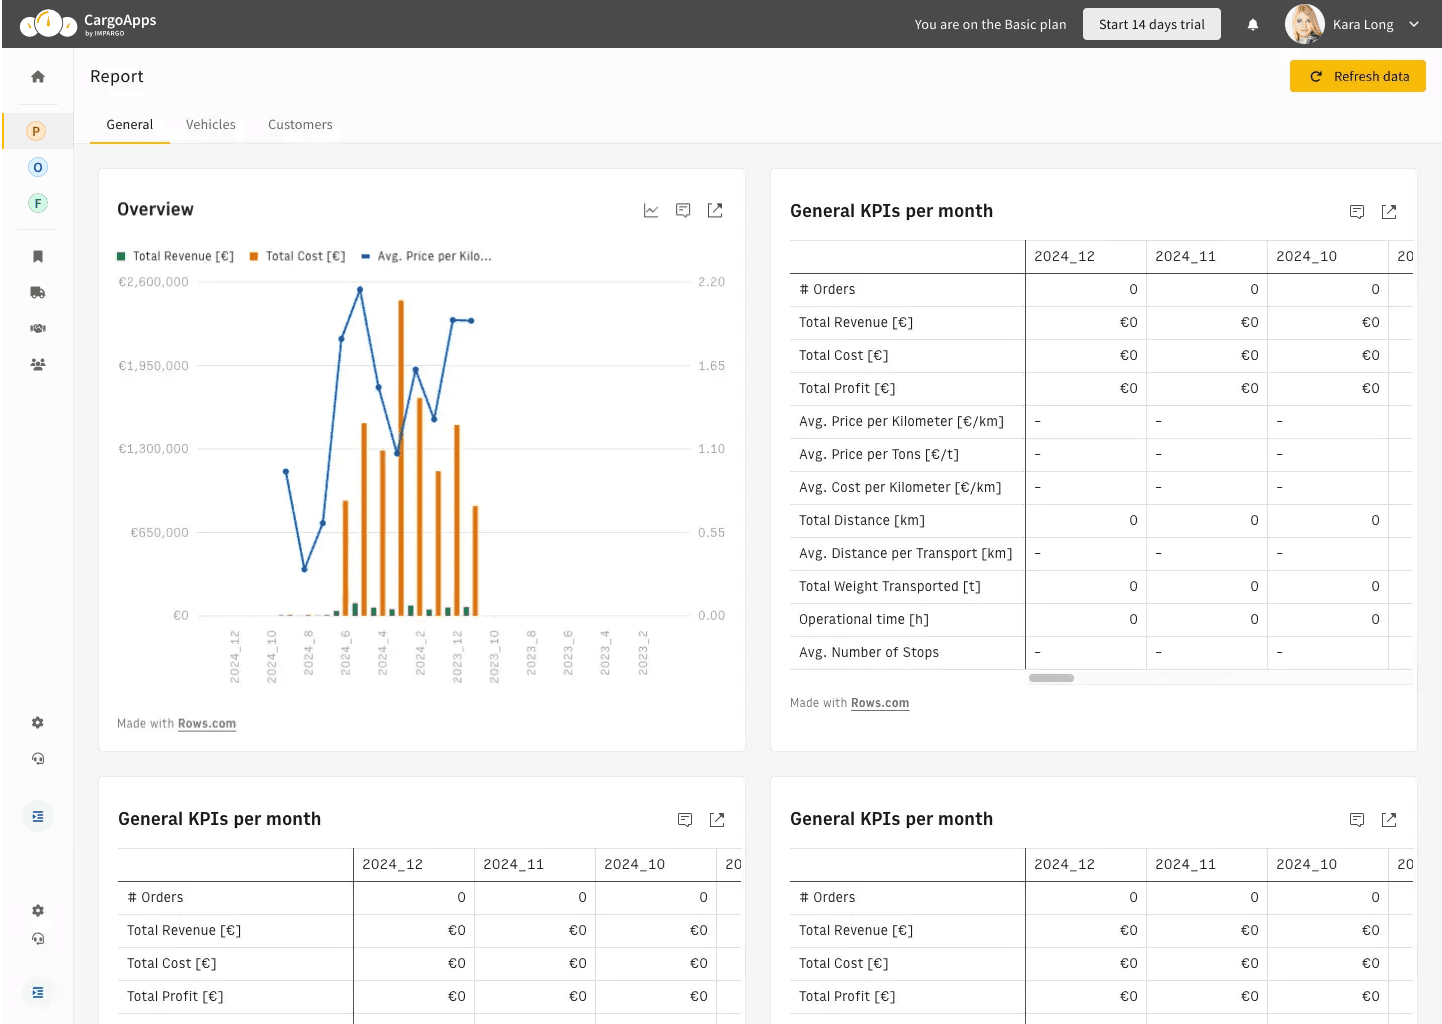Expand the user menu chevron beside Kara Long
The width and height of the screenshot is (1442, 1024).
[x=1414, y=25]
